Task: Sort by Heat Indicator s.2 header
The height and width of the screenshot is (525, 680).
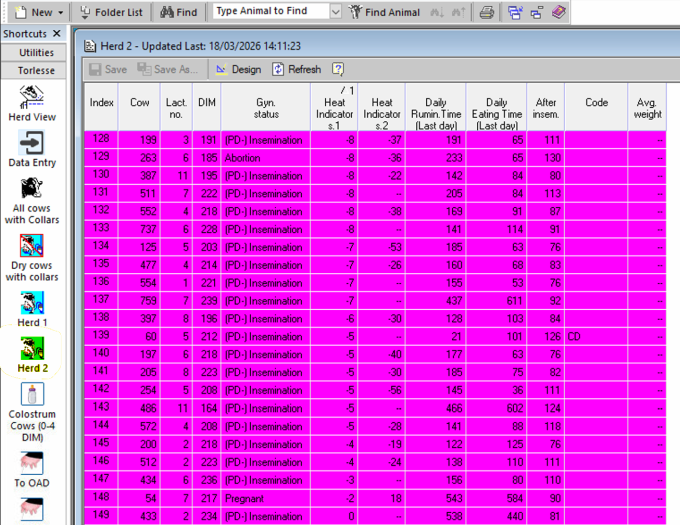Action: pos(381,107)
